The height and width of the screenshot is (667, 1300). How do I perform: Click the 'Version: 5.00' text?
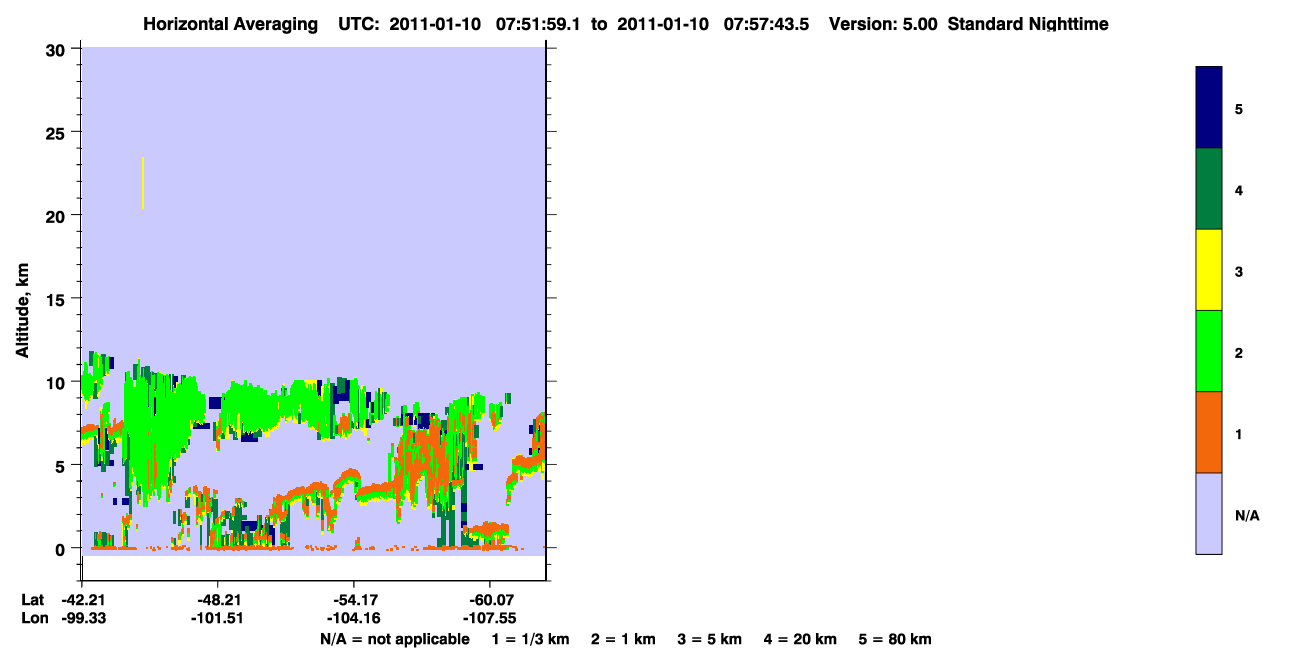pyautogui.click(x=883, y=24)
